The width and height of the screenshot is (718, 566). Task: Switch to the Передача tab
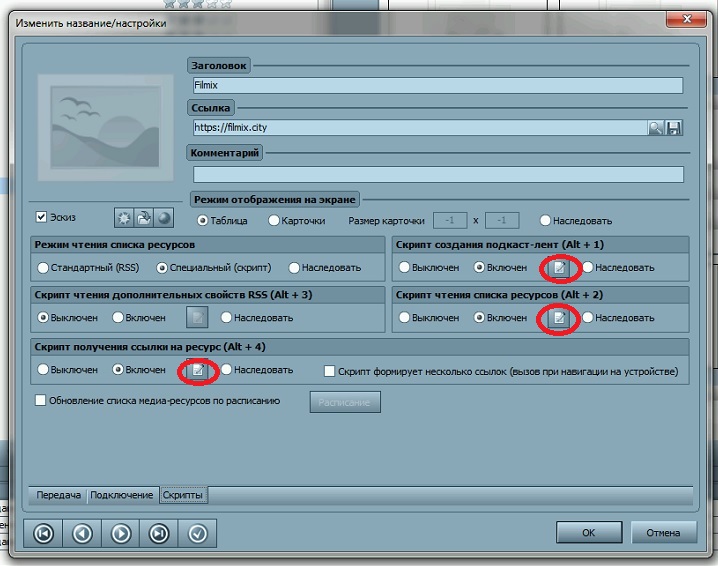click(x=57, y=495)
